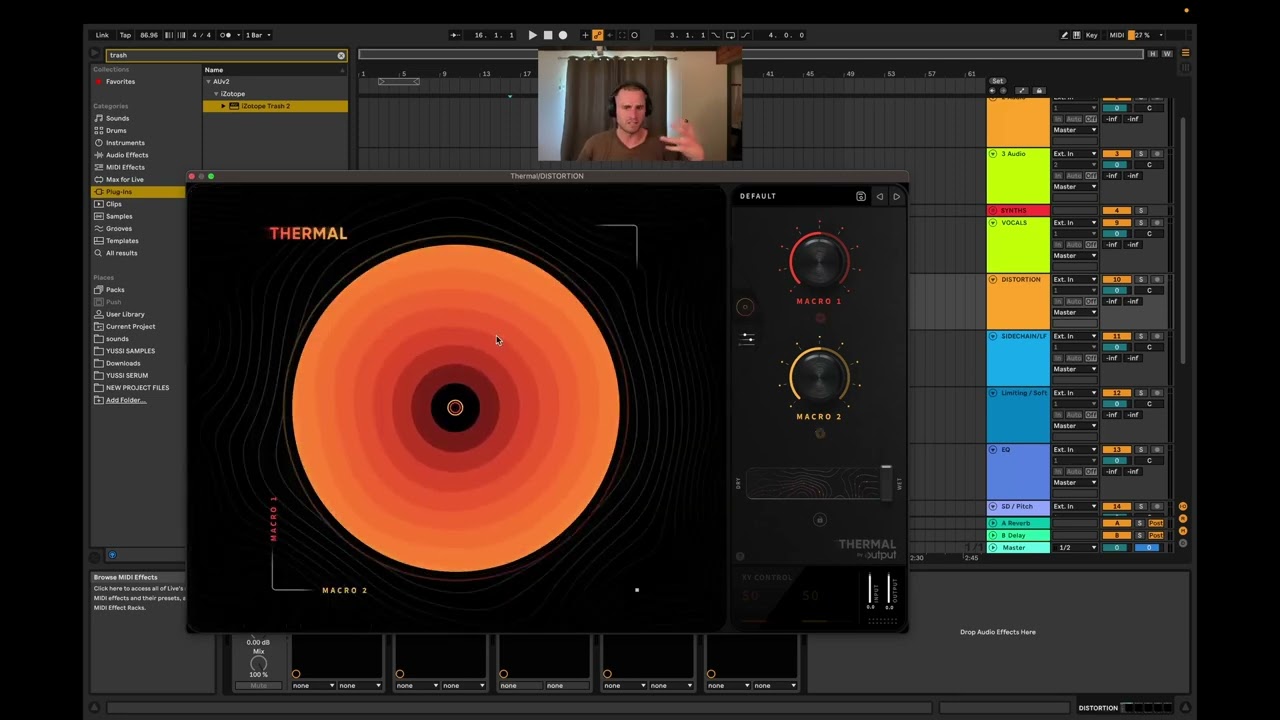1280x720 pixels.
Task: Show the In/Out section toggle icon
Action: (x=1183, y=507)
